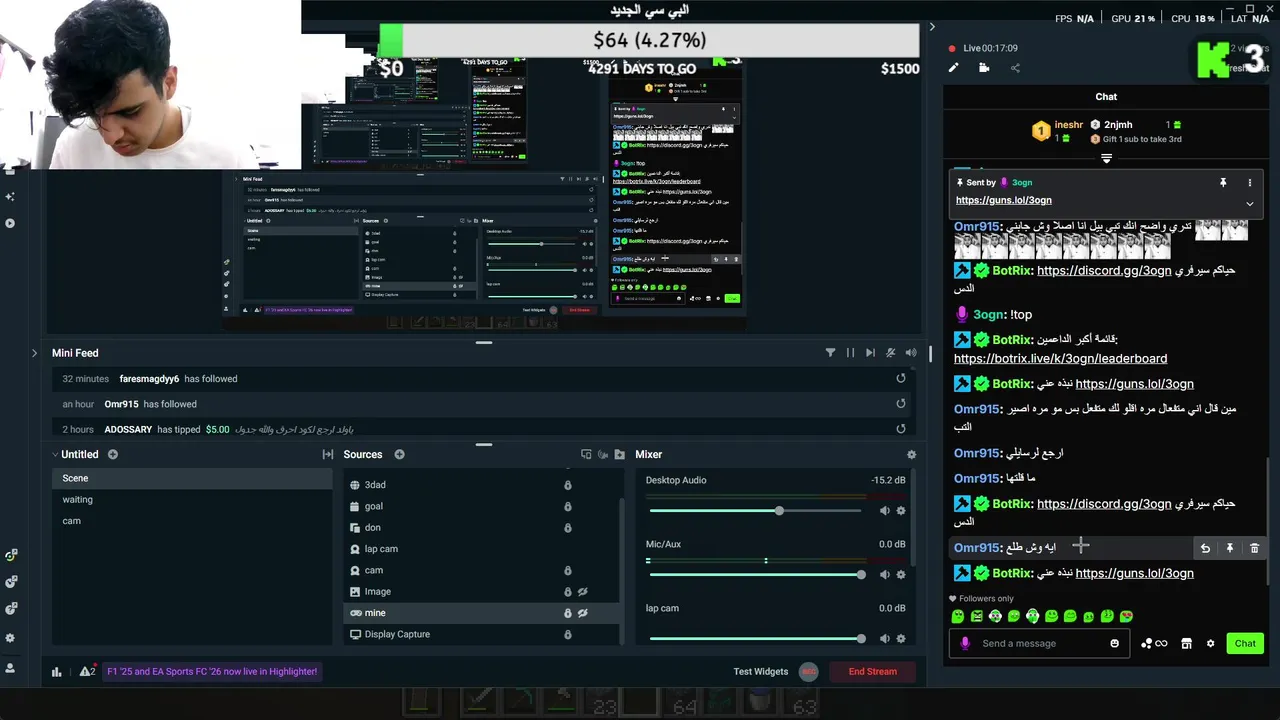Image resolution: width=1280 pixels, height=720 pixels.
Task: Show the hidden mine source
Action: point(582,613)
